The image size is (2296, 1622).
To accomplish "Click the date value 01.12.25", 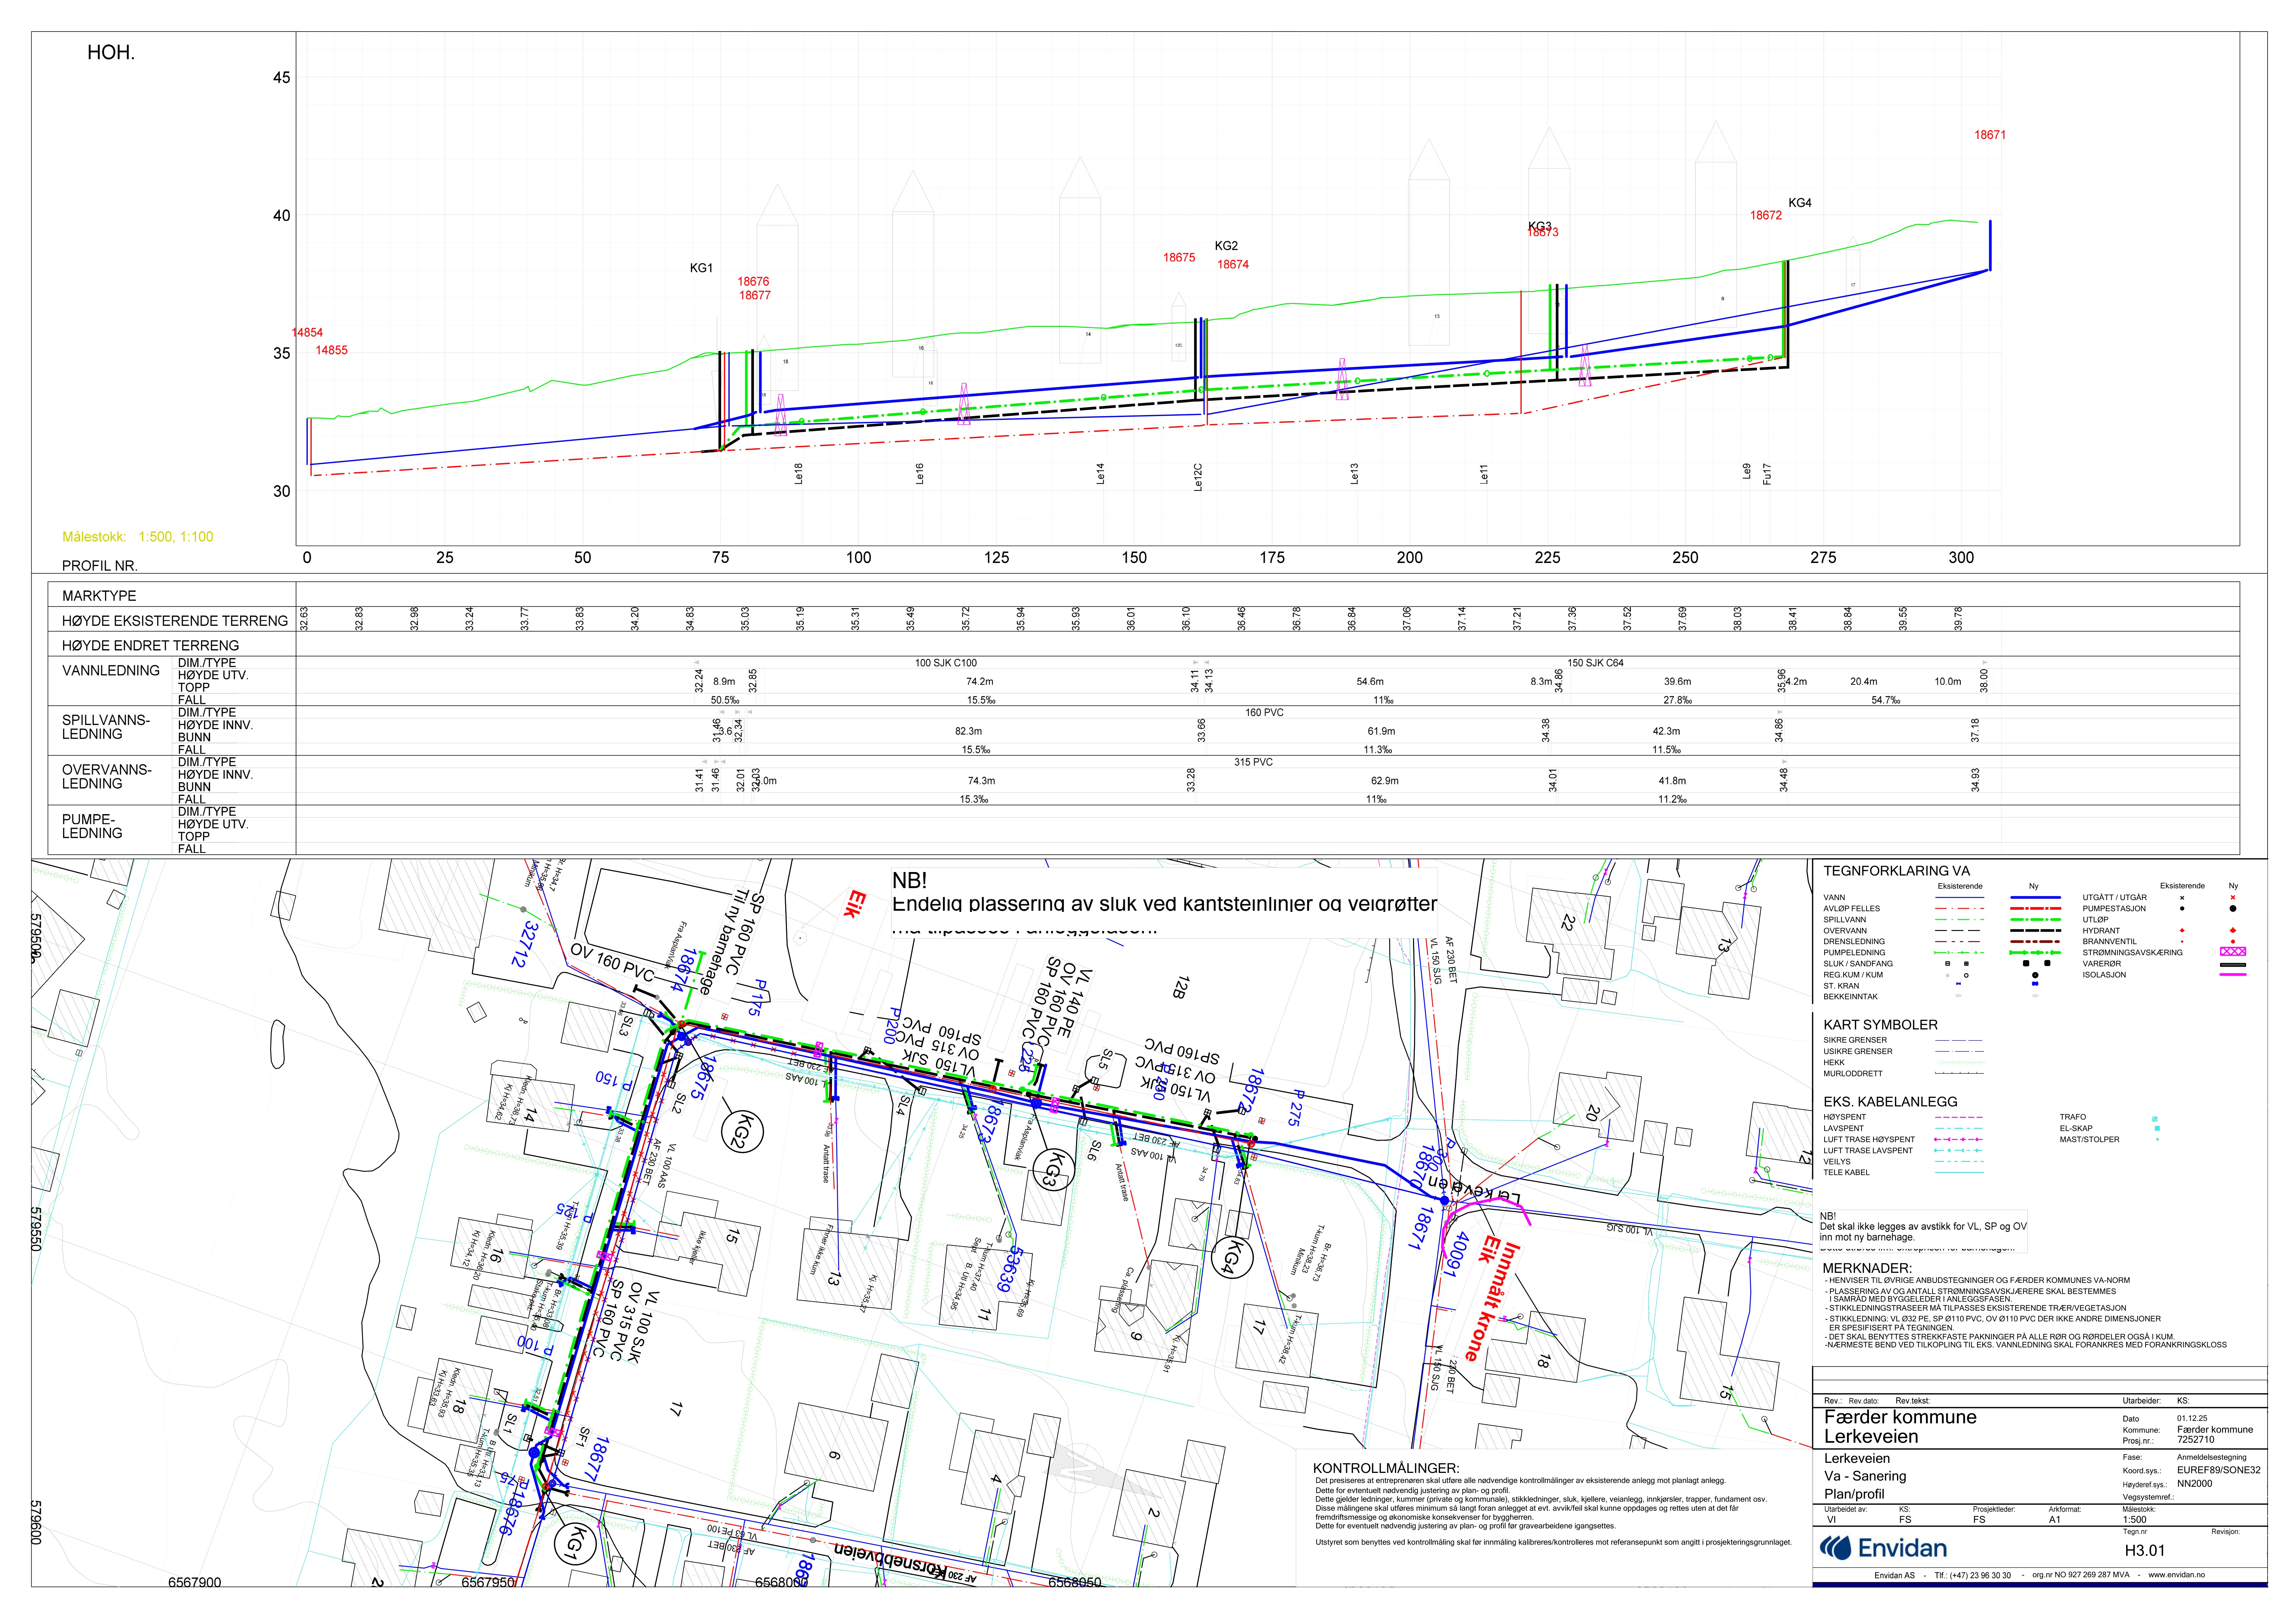I will click(x=2192, y=1418).
